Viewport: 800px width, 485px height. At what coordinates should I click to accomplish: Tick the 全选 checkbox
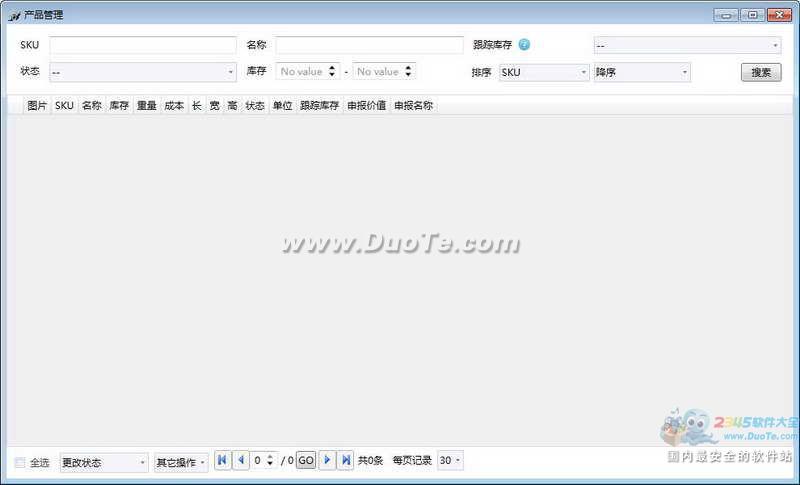click(21, 462)
